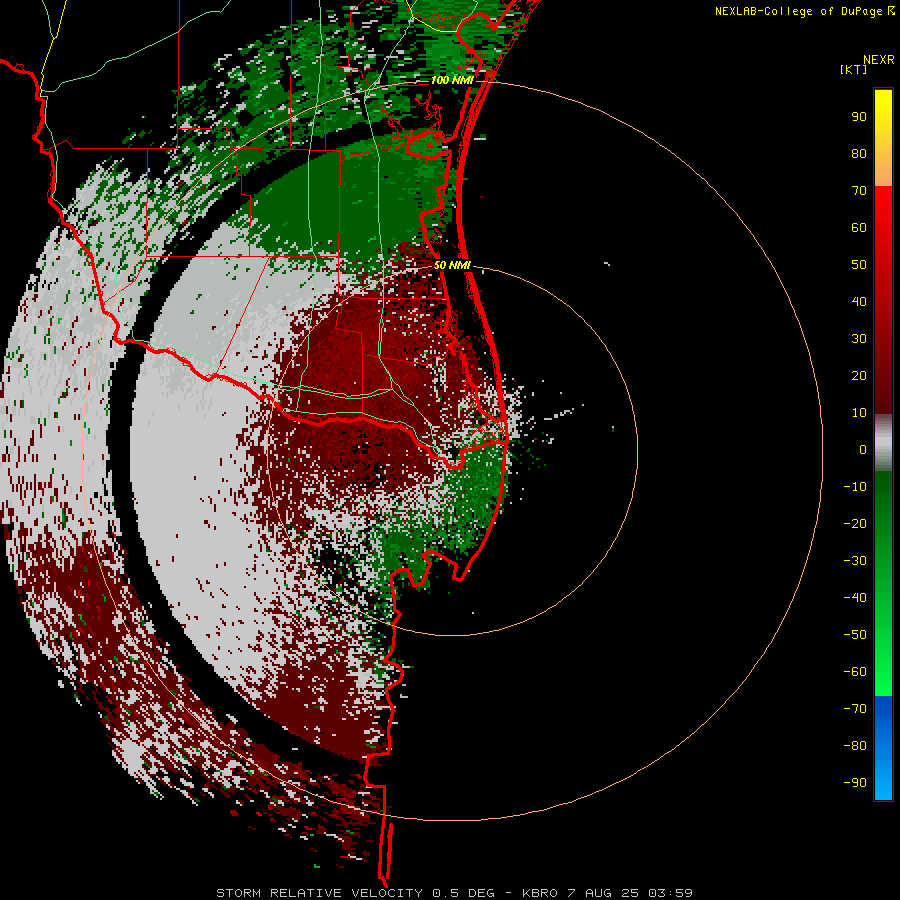Click the 80 value on the velocity scale

pyautogui.click(x=859, y=153)
